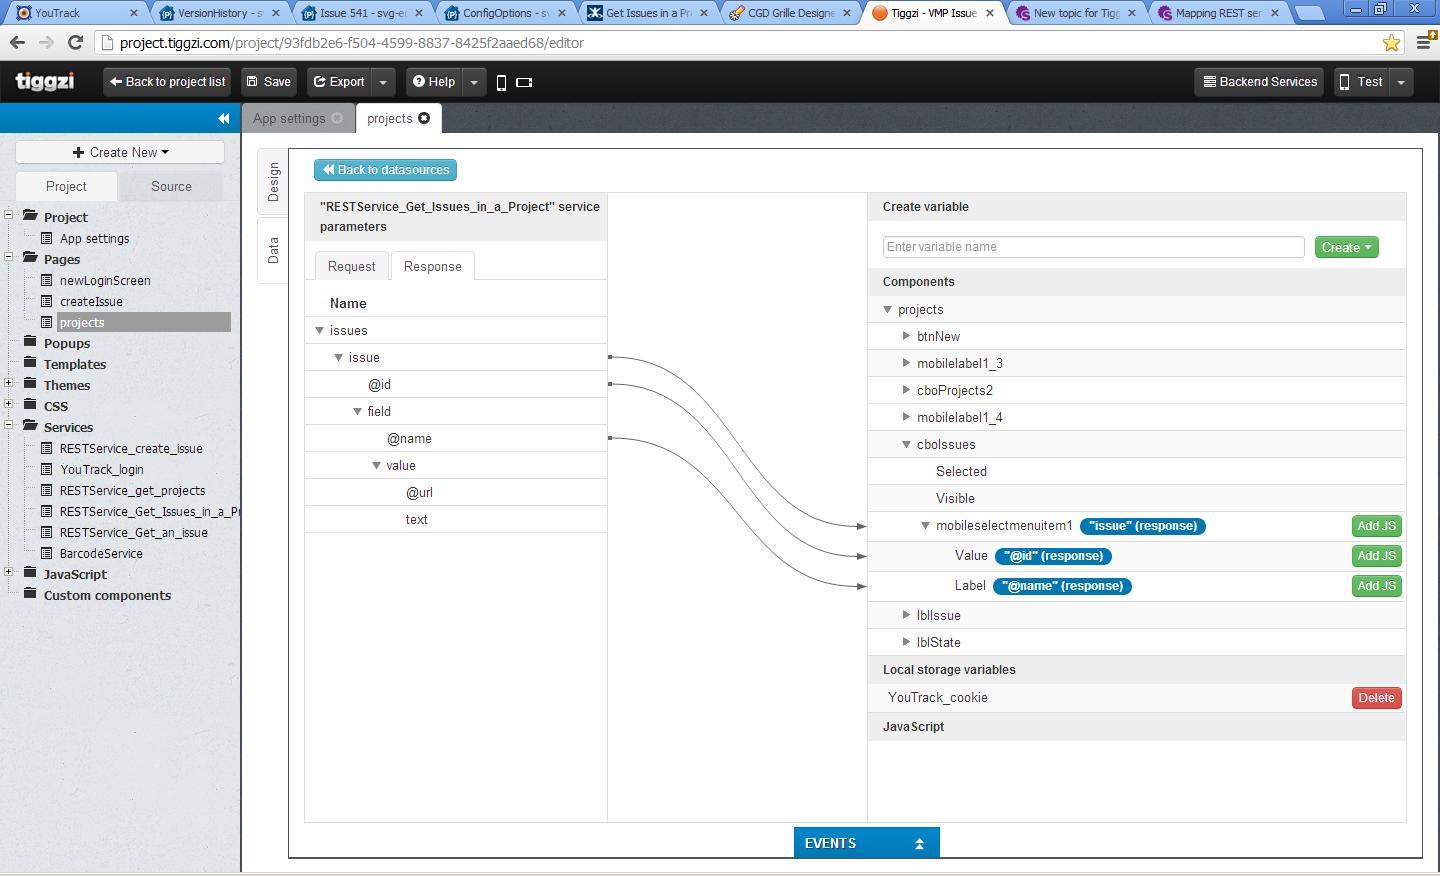Open the Export dropdown arrow

click(x=383, y=82)
